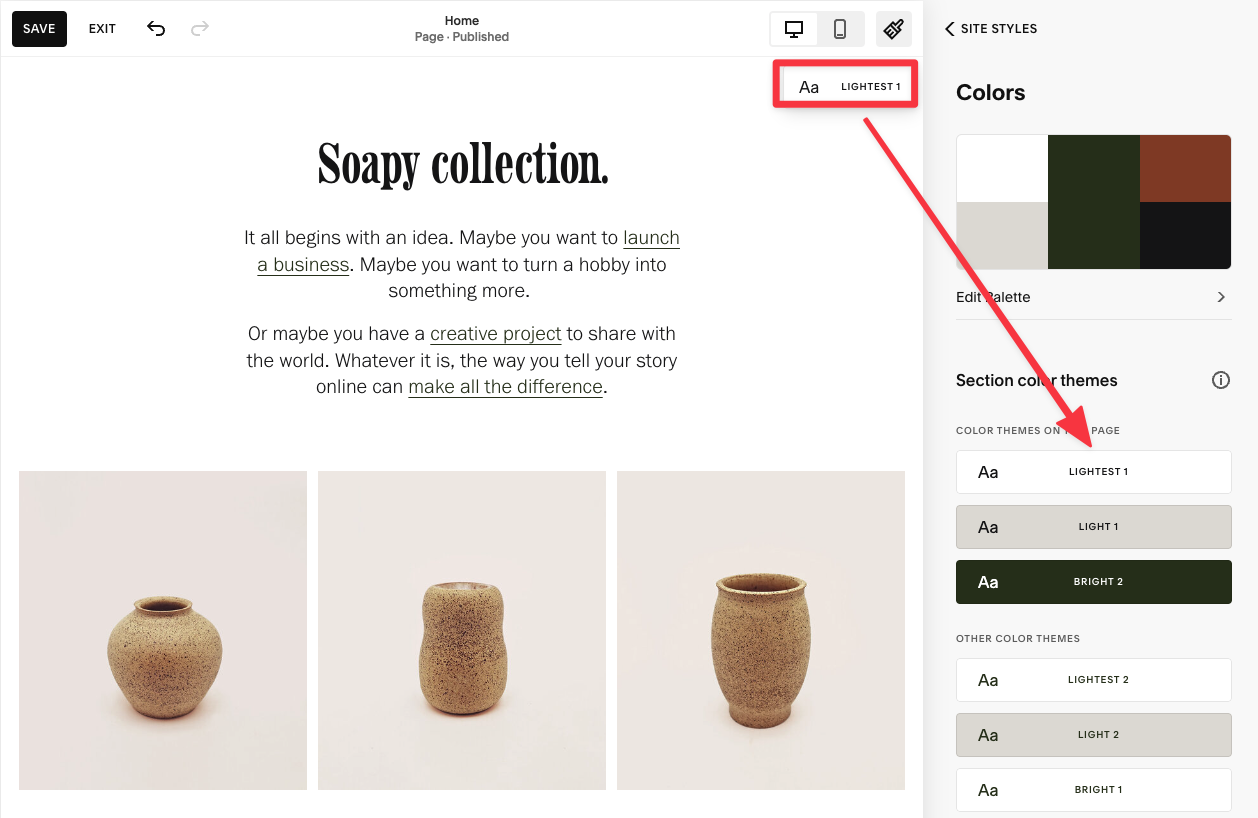The height and width of the screenshot is (818, 1258).
Task: Click the Aa section theme indicator on canvas
Action: click(x=844, y=86)
